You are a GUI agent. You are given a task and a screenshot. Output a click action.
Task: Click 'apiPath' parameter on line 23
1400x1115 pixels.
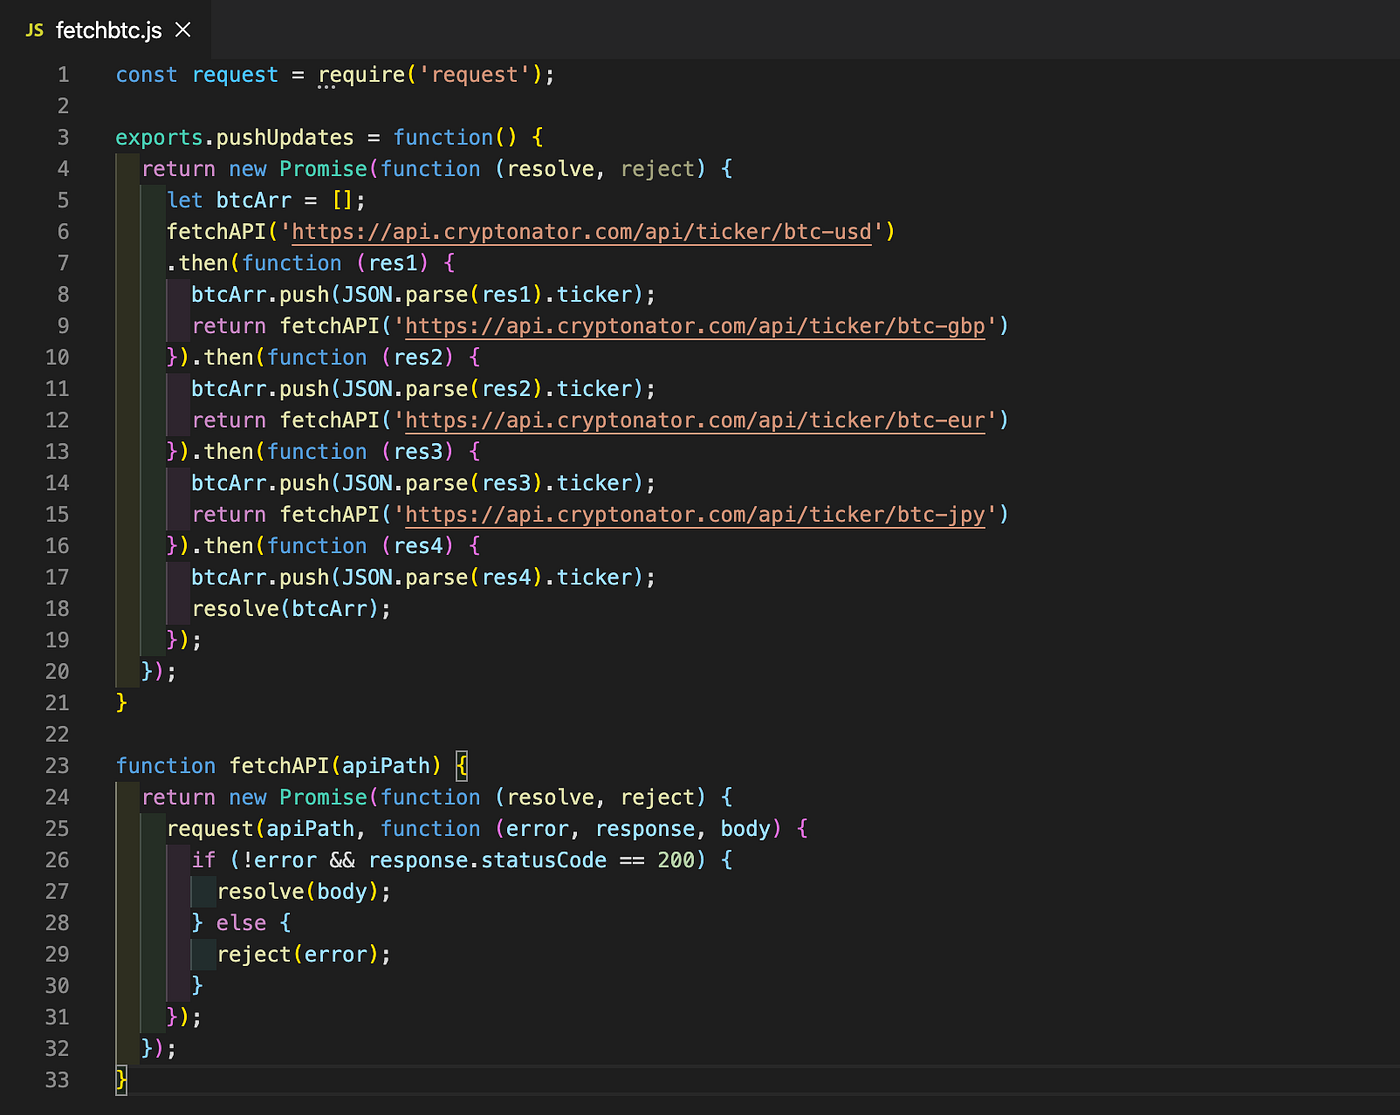[x=386, y=766]
